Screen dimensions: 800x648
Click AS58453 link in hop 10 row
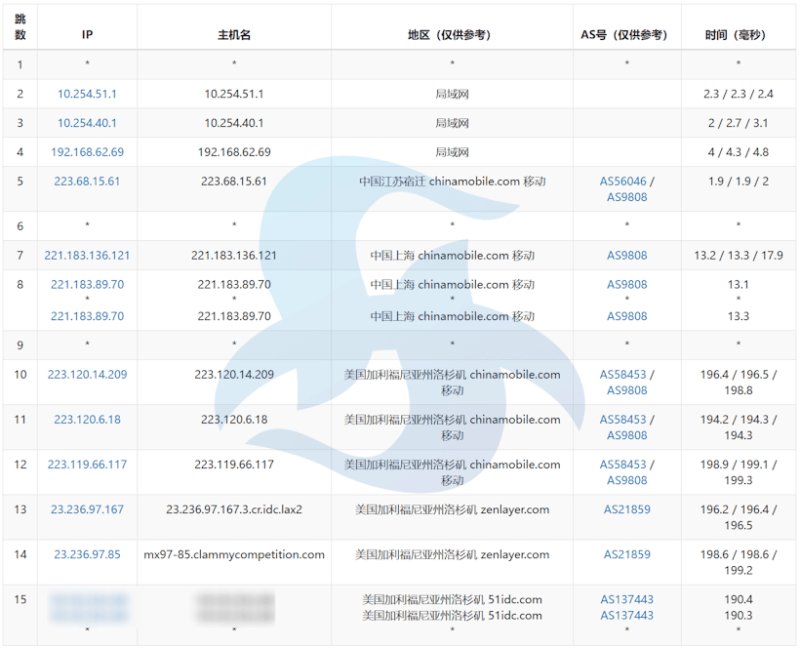coord(623,375)
